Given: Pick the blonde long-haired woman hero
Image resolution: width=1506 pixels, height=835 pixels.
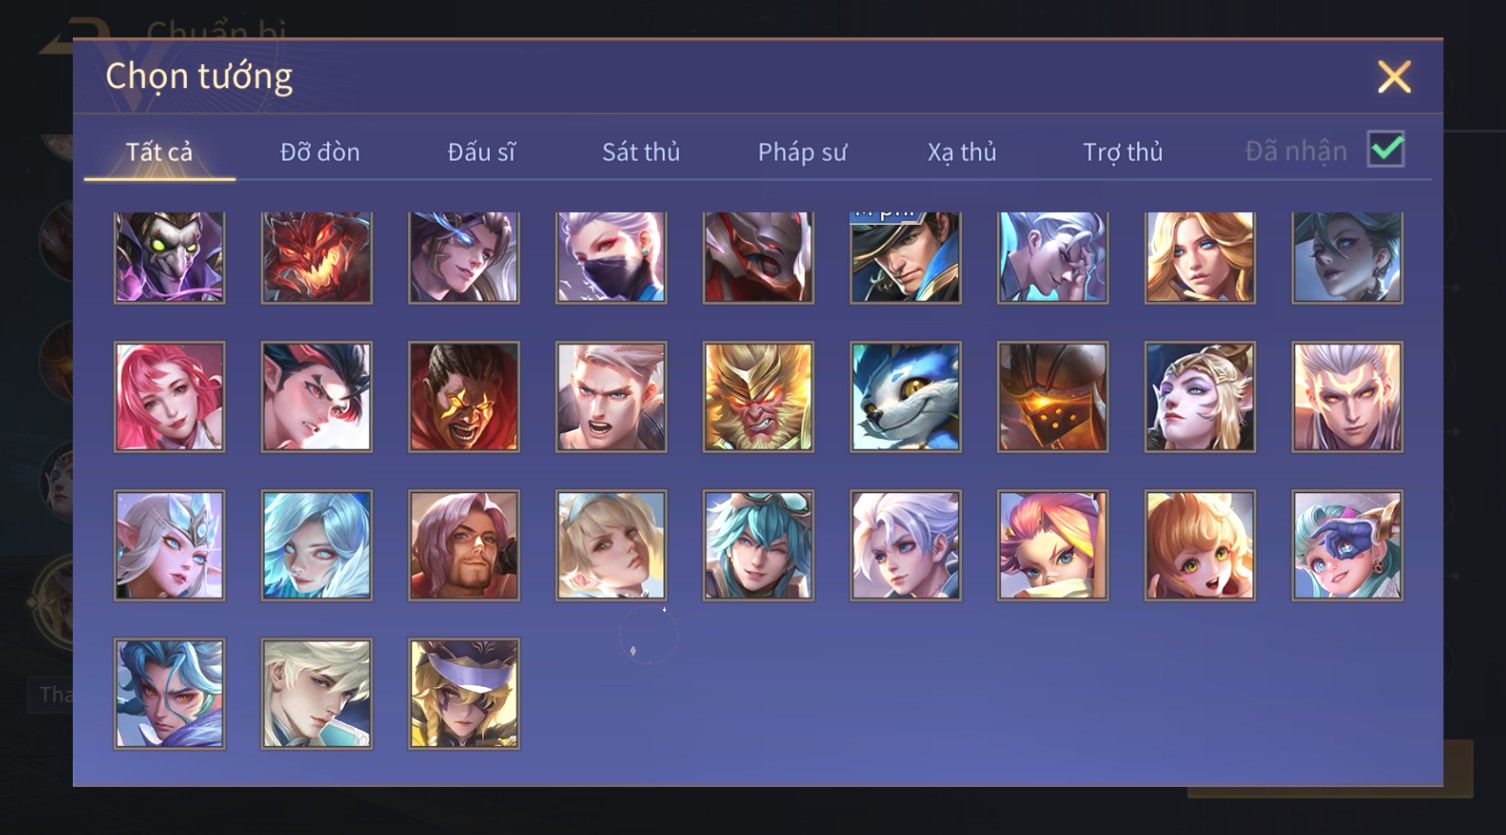Looking at the screenshot, I should tap(1200, 257).
